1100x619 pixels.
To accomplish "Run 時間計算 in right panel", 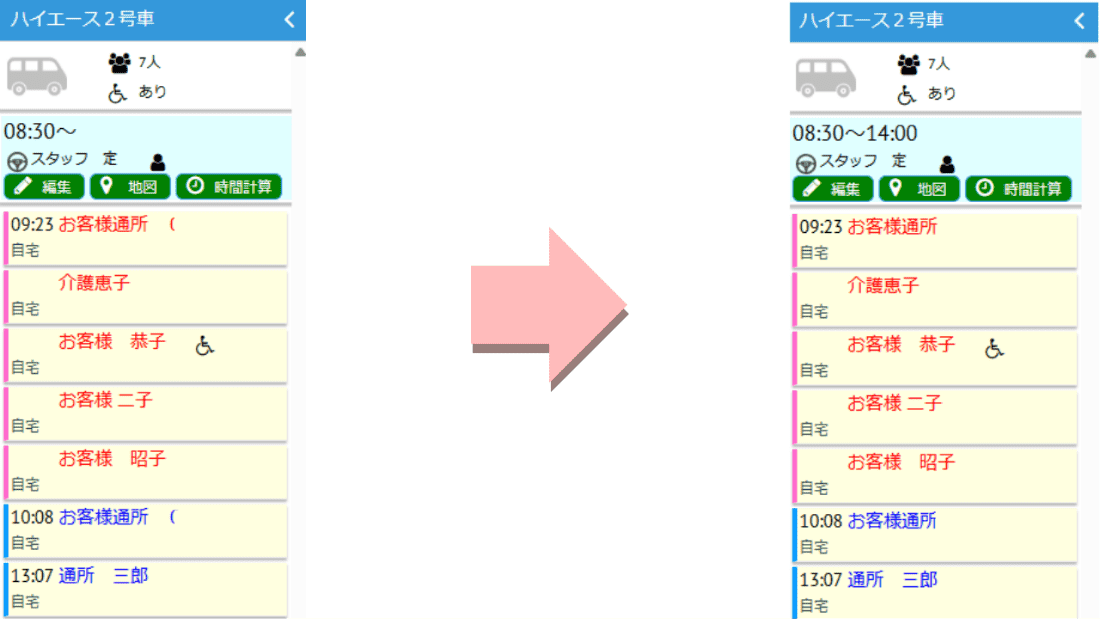I will (1019, 189).
